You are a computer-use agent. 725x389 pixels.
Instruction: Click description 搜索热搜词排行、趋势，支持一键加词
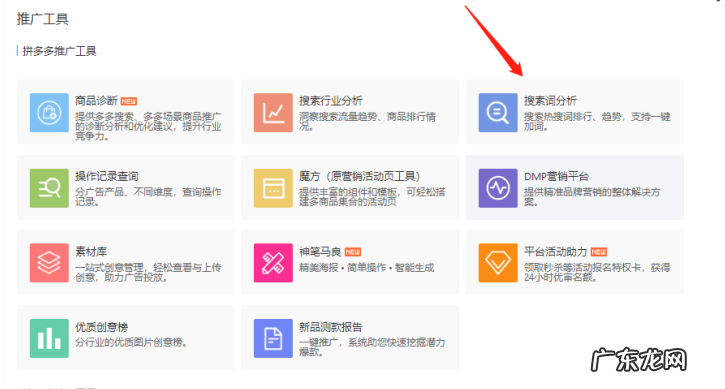tap(597, 121)
